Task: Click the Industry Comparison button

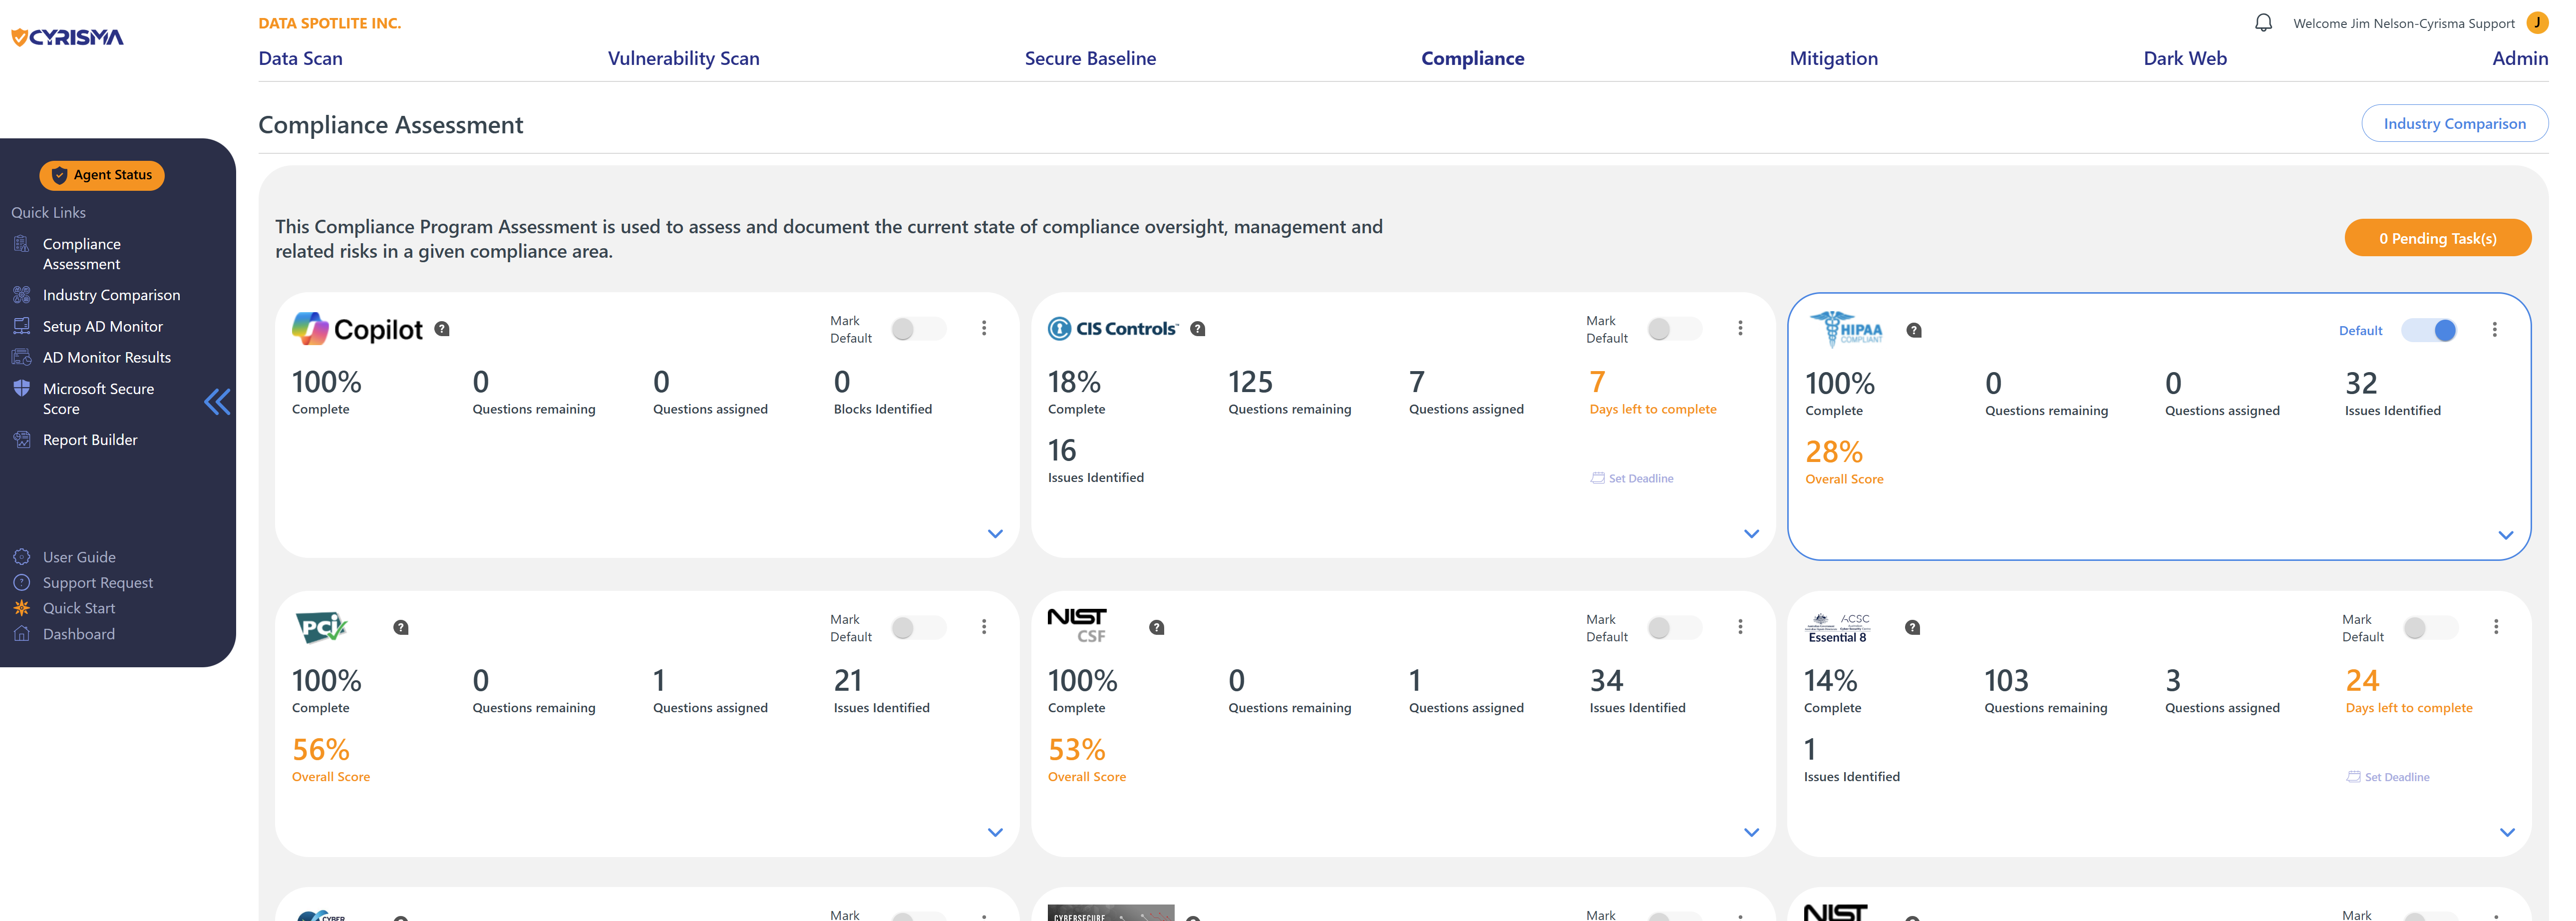Action: tap(2454, 123)
